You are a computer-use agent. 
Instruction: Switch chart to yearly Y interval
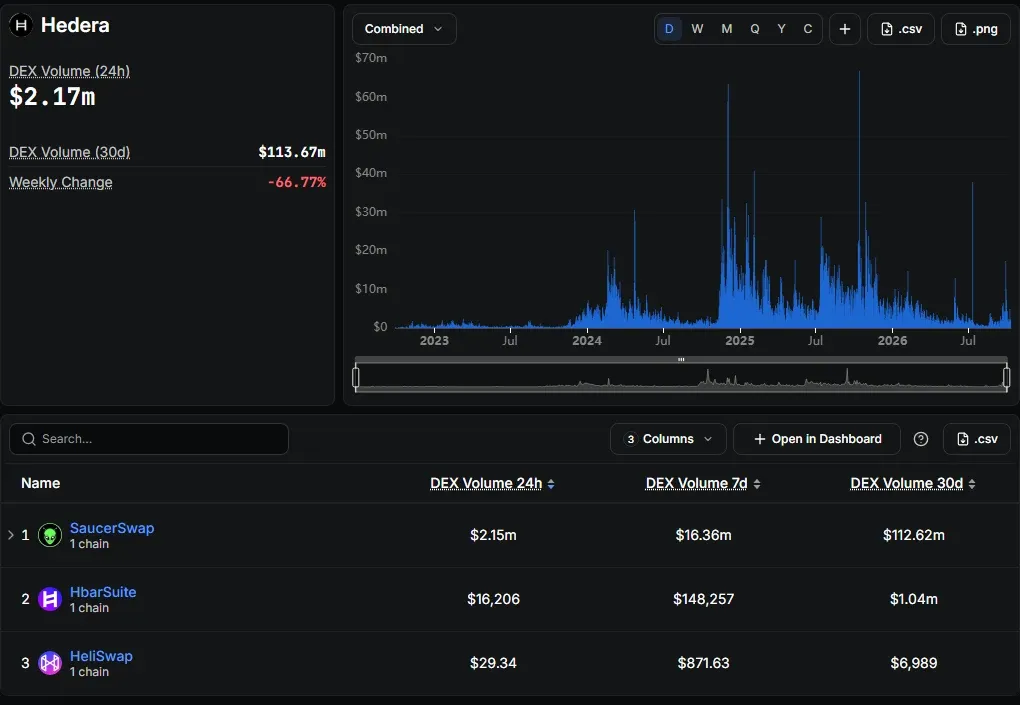[781, 29]
